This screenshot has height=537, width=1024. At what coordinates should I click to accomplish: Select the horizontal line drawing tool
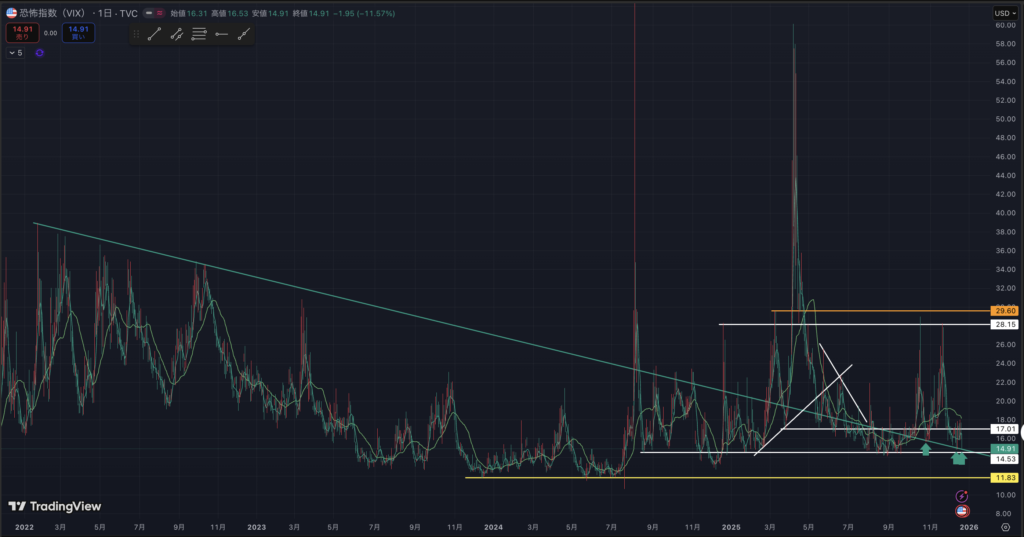(221, 34)
